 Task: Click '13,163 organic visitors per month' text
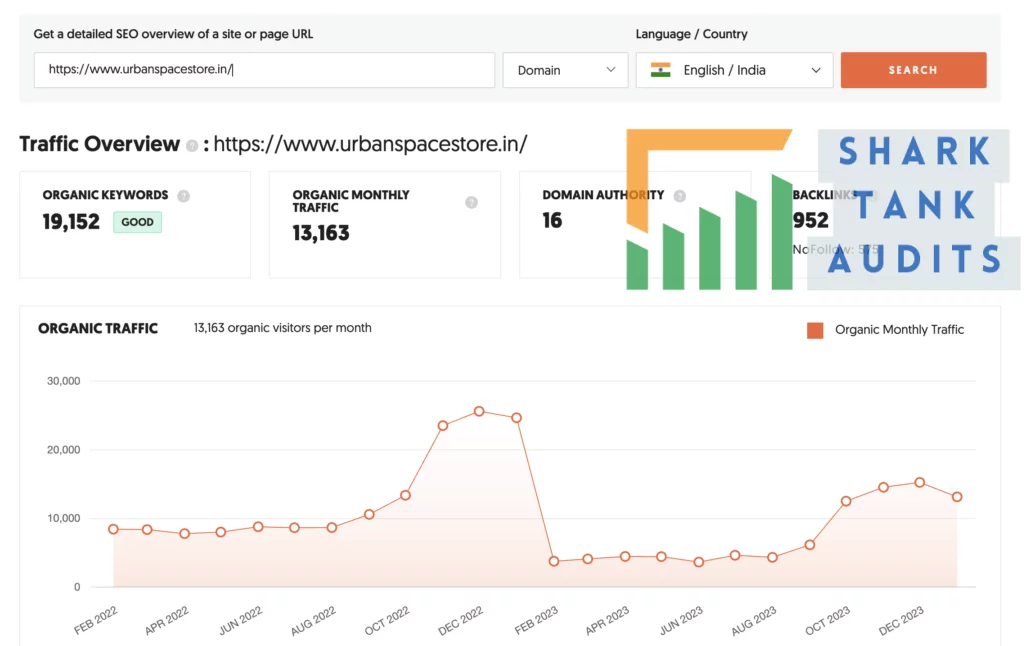click(x=282, y=328)
